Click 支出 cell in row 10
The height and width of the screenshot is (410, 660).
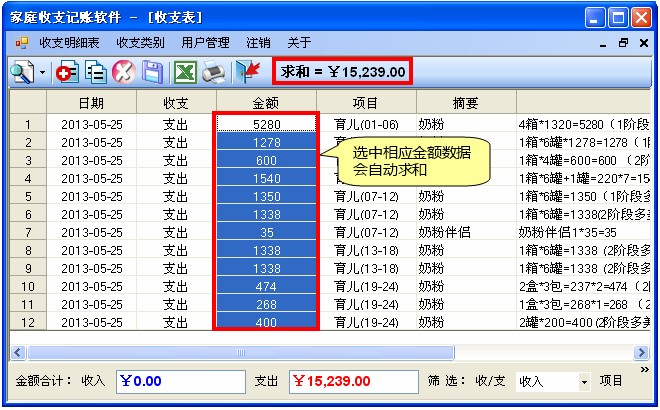[176, 286]
